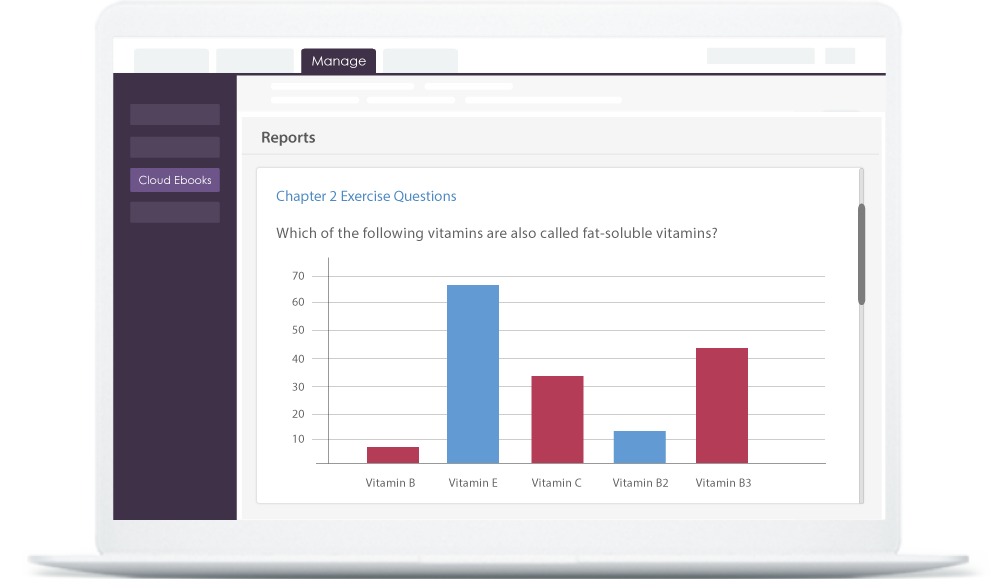Switch to the tab right of Manage

coord(419,61)
